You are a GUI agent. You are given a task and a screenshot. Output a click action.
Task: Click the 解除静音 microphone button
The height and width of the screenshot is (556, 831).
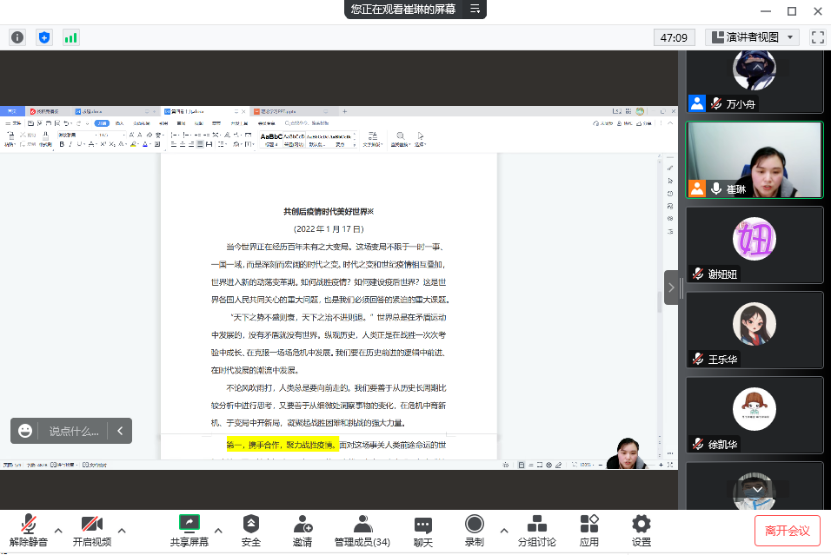click(x=29, y=530)
